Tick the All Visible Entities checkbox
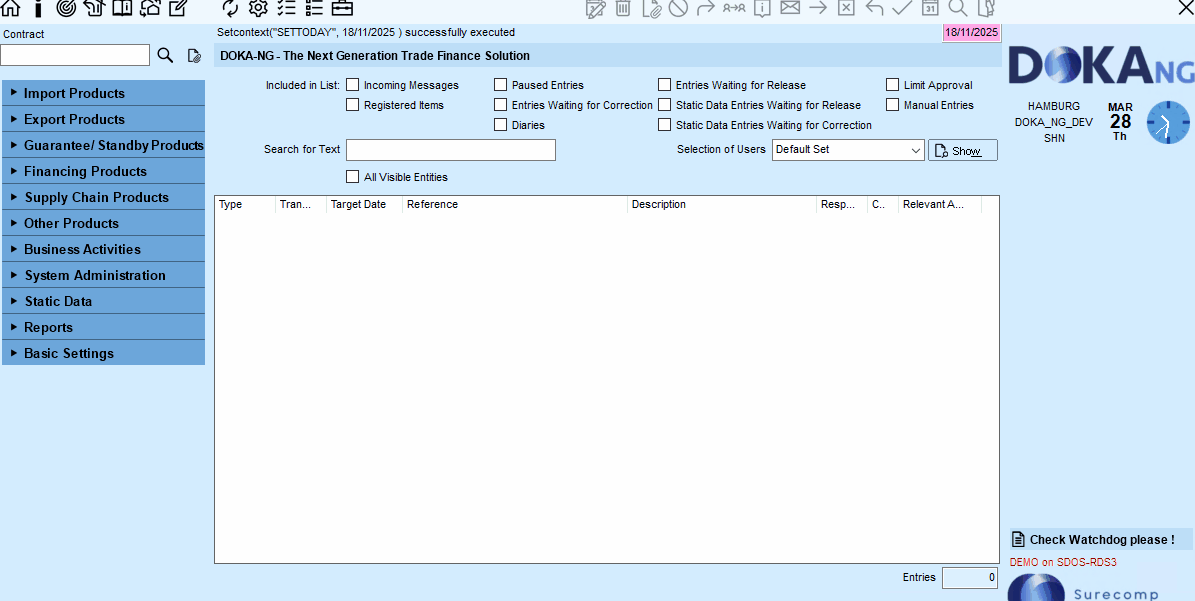Image resolution: width=1195 pixels, height=601 pixels. 352,176
